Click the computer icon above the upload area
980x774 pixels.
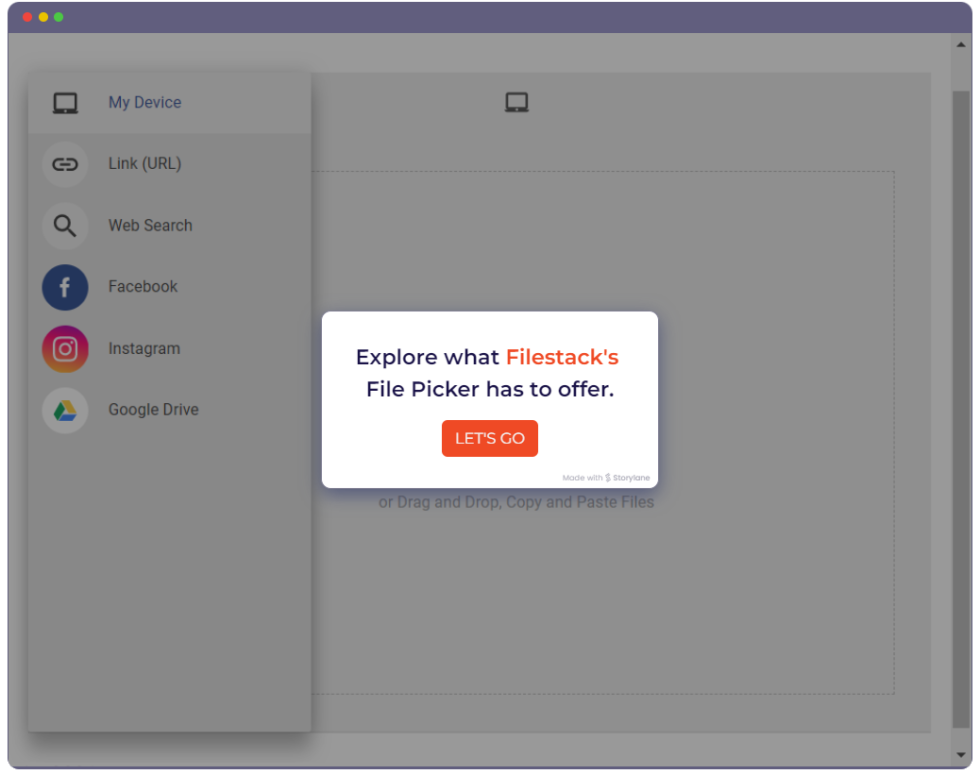click(516, 101)
